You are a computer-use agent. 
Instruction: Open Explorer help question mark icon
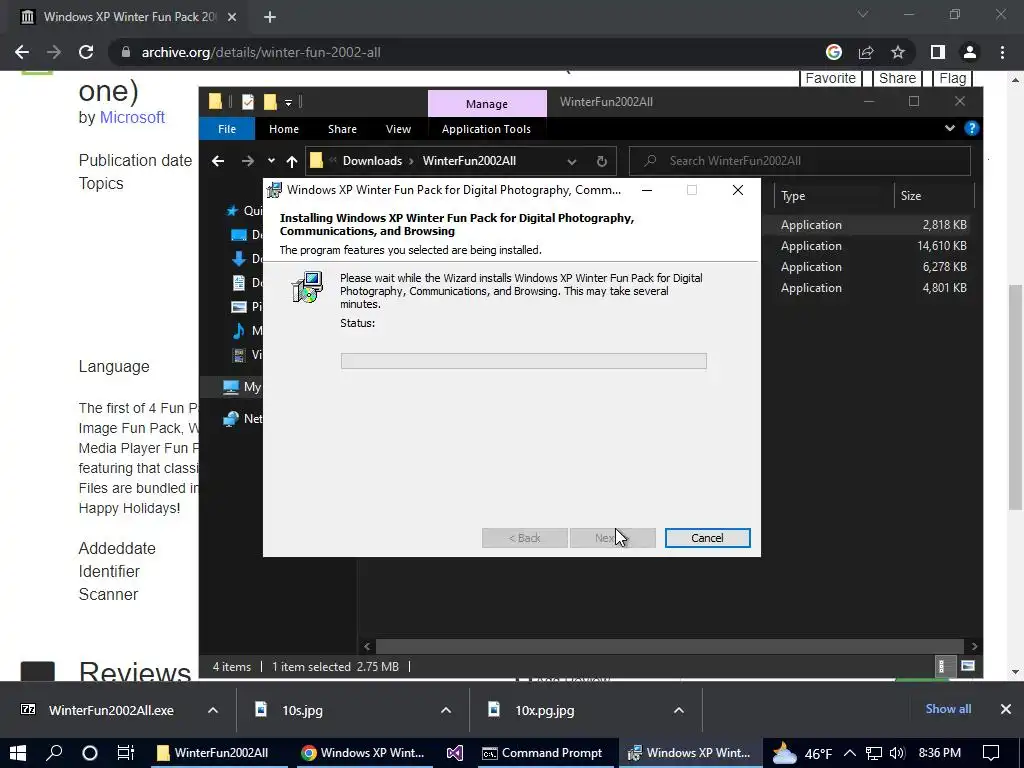[x=971, y=129]
